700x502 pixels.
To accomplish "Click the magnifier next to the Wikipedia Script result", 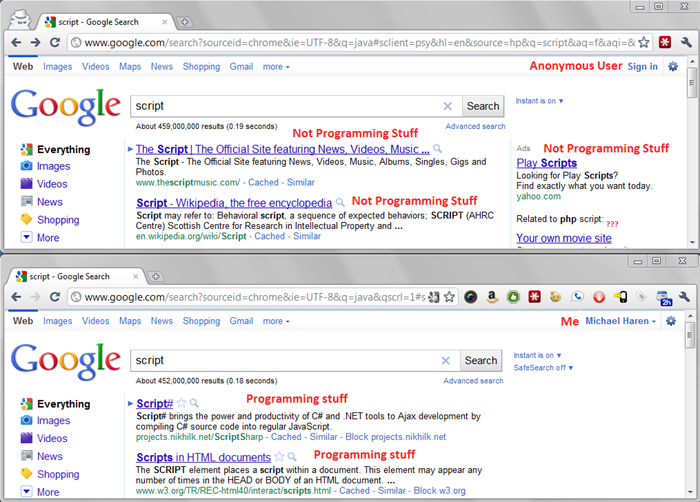I will 340,203.
